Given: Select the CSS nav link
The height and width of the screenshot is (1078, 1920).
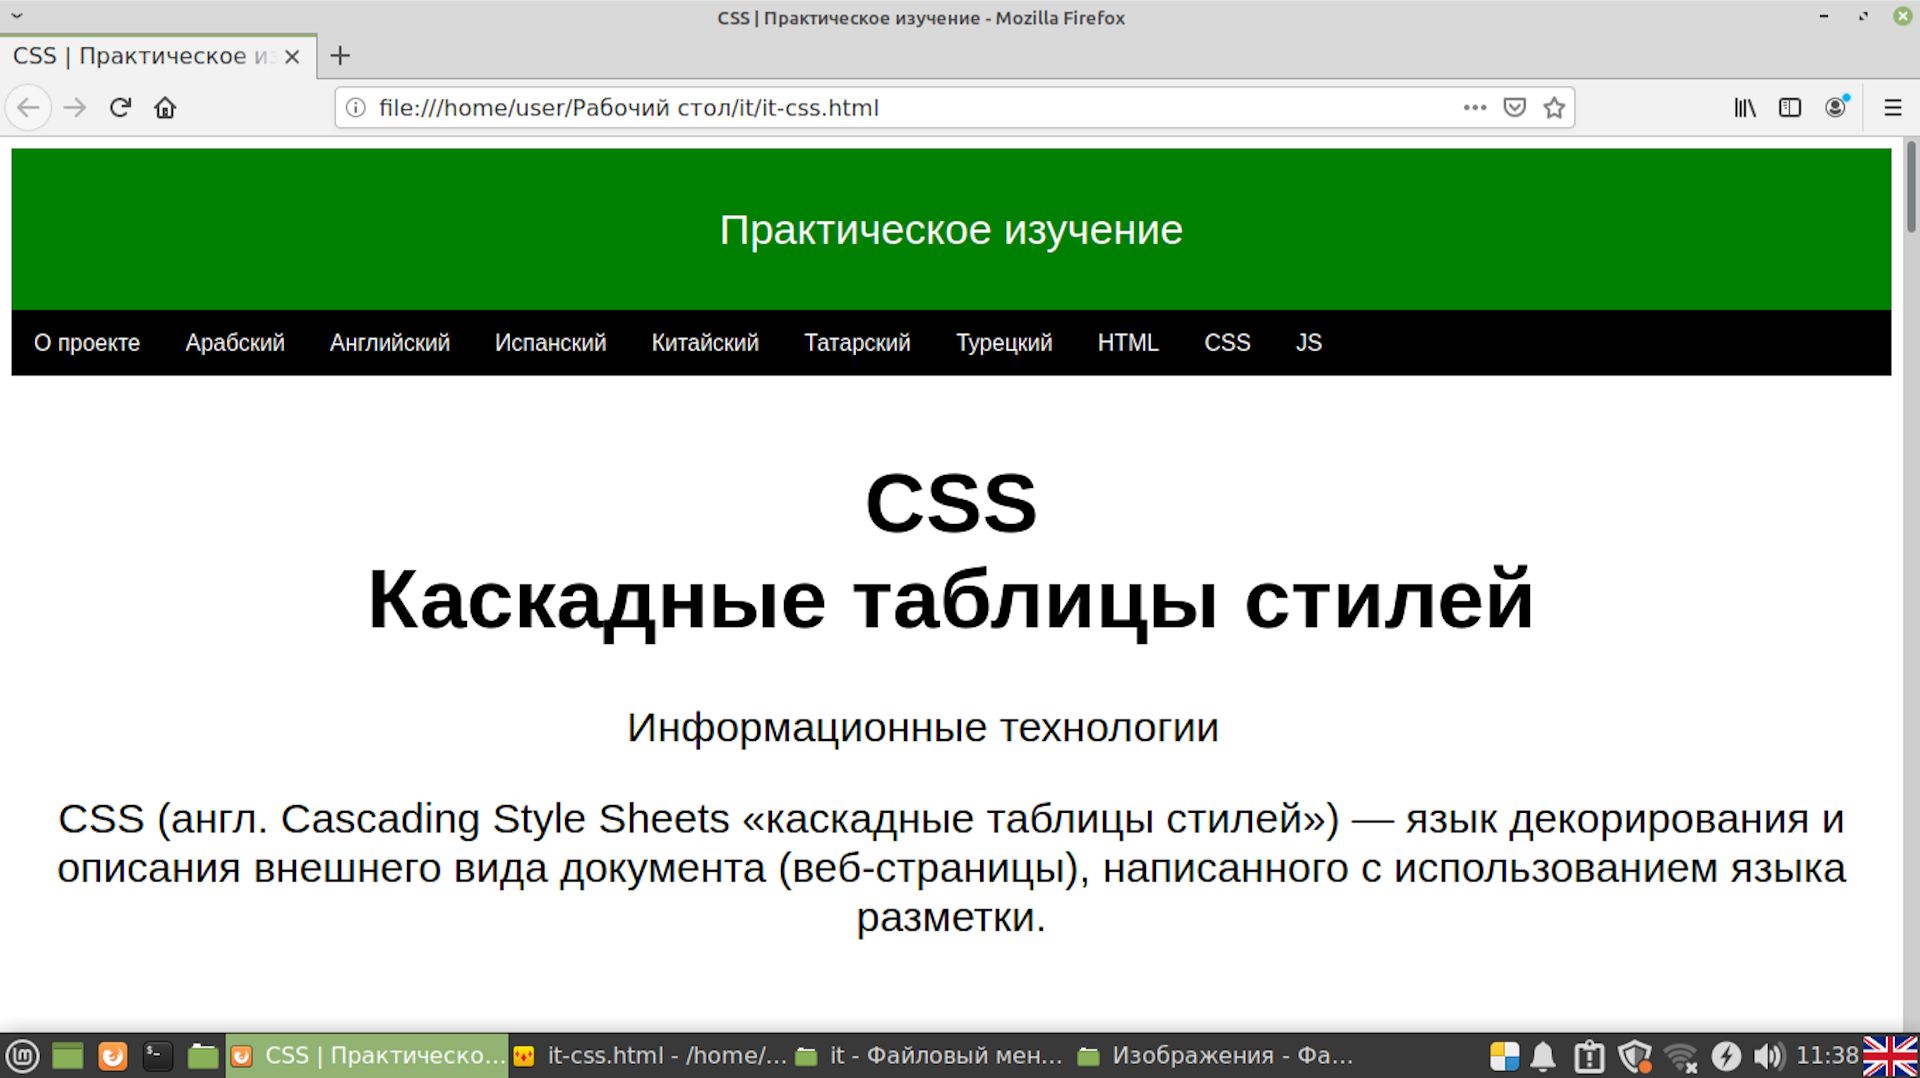Looking at the screenshot, I should tap(1227, 343).
